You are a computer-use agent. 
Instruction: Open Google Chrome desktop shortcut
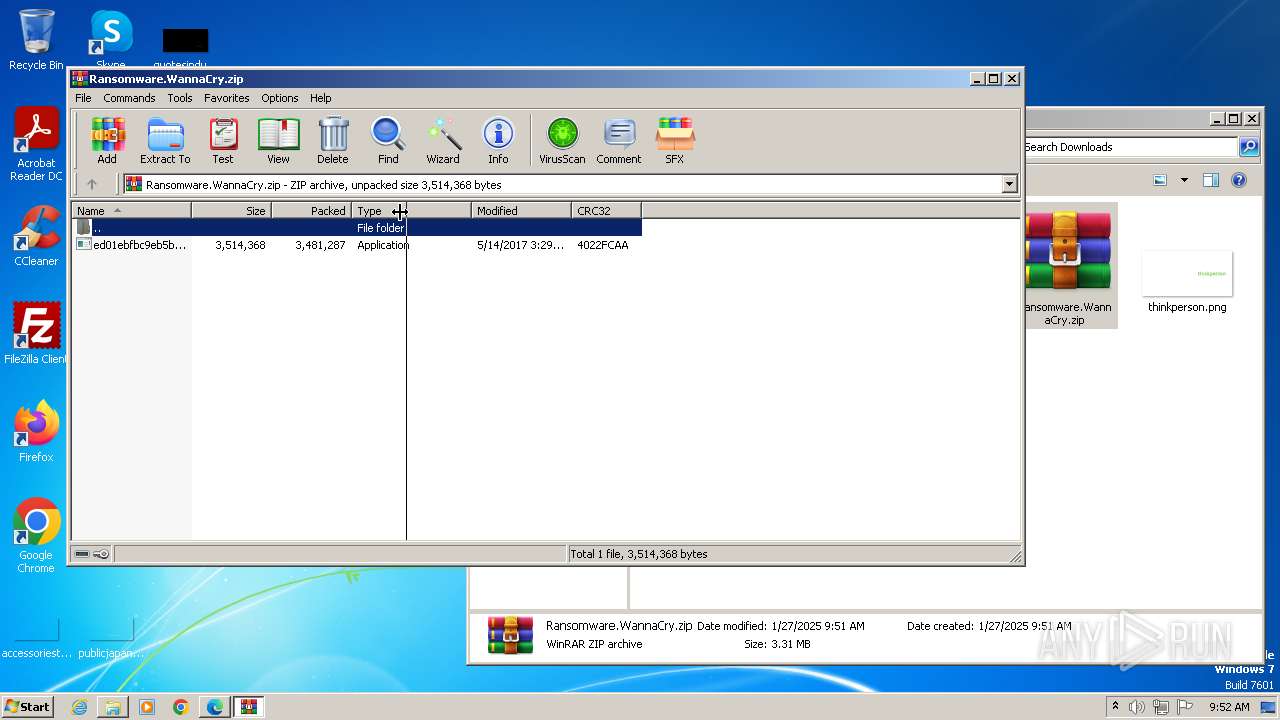tap(36, 536)
